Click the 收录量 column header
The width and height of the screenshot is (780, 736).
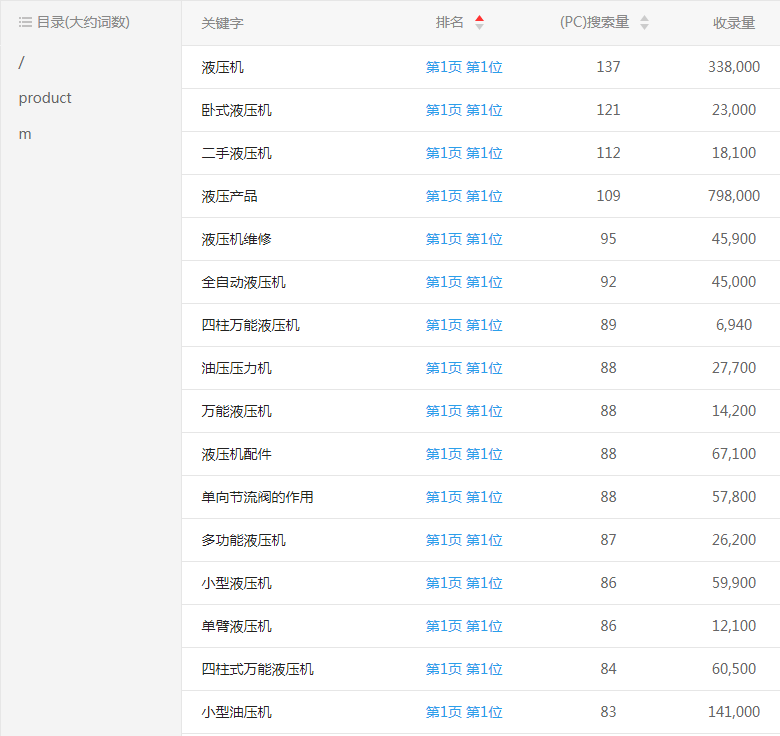(x=734, y=22)
